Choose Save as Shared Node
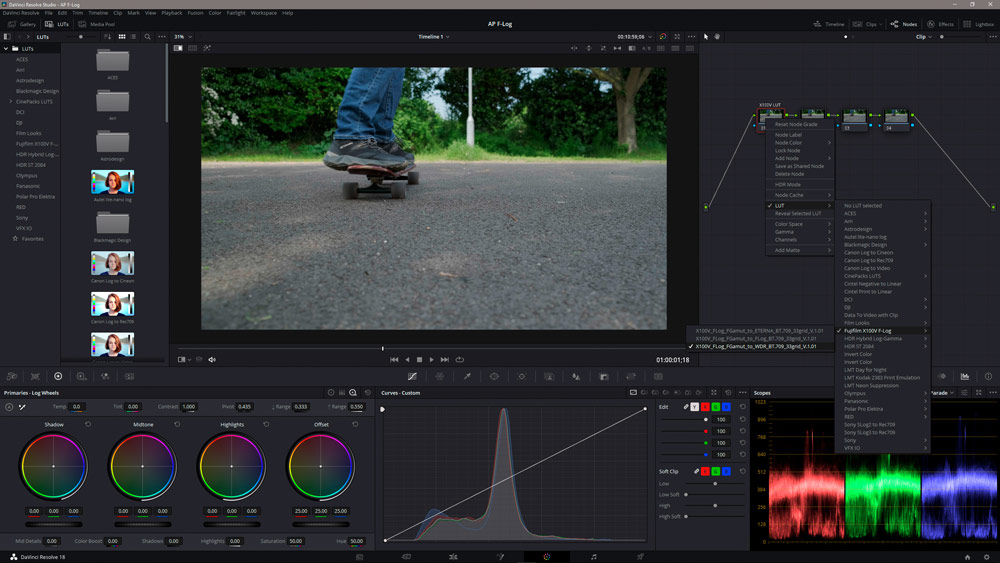The width and height of the screenshot is (1000, 563). pos(800,166)
